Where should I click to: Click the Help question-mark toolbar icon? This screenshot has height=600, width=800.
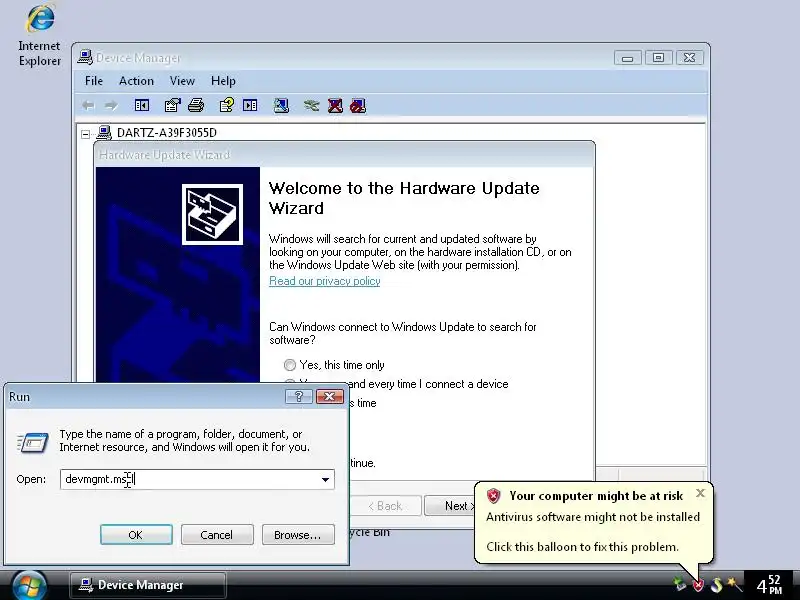227,105
